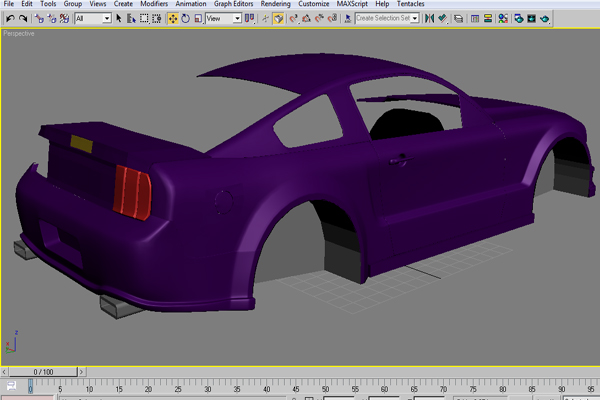Click frame 80 on the timeline ruler
The width and height of the screenshot is (600, 400).
(502, 388)
